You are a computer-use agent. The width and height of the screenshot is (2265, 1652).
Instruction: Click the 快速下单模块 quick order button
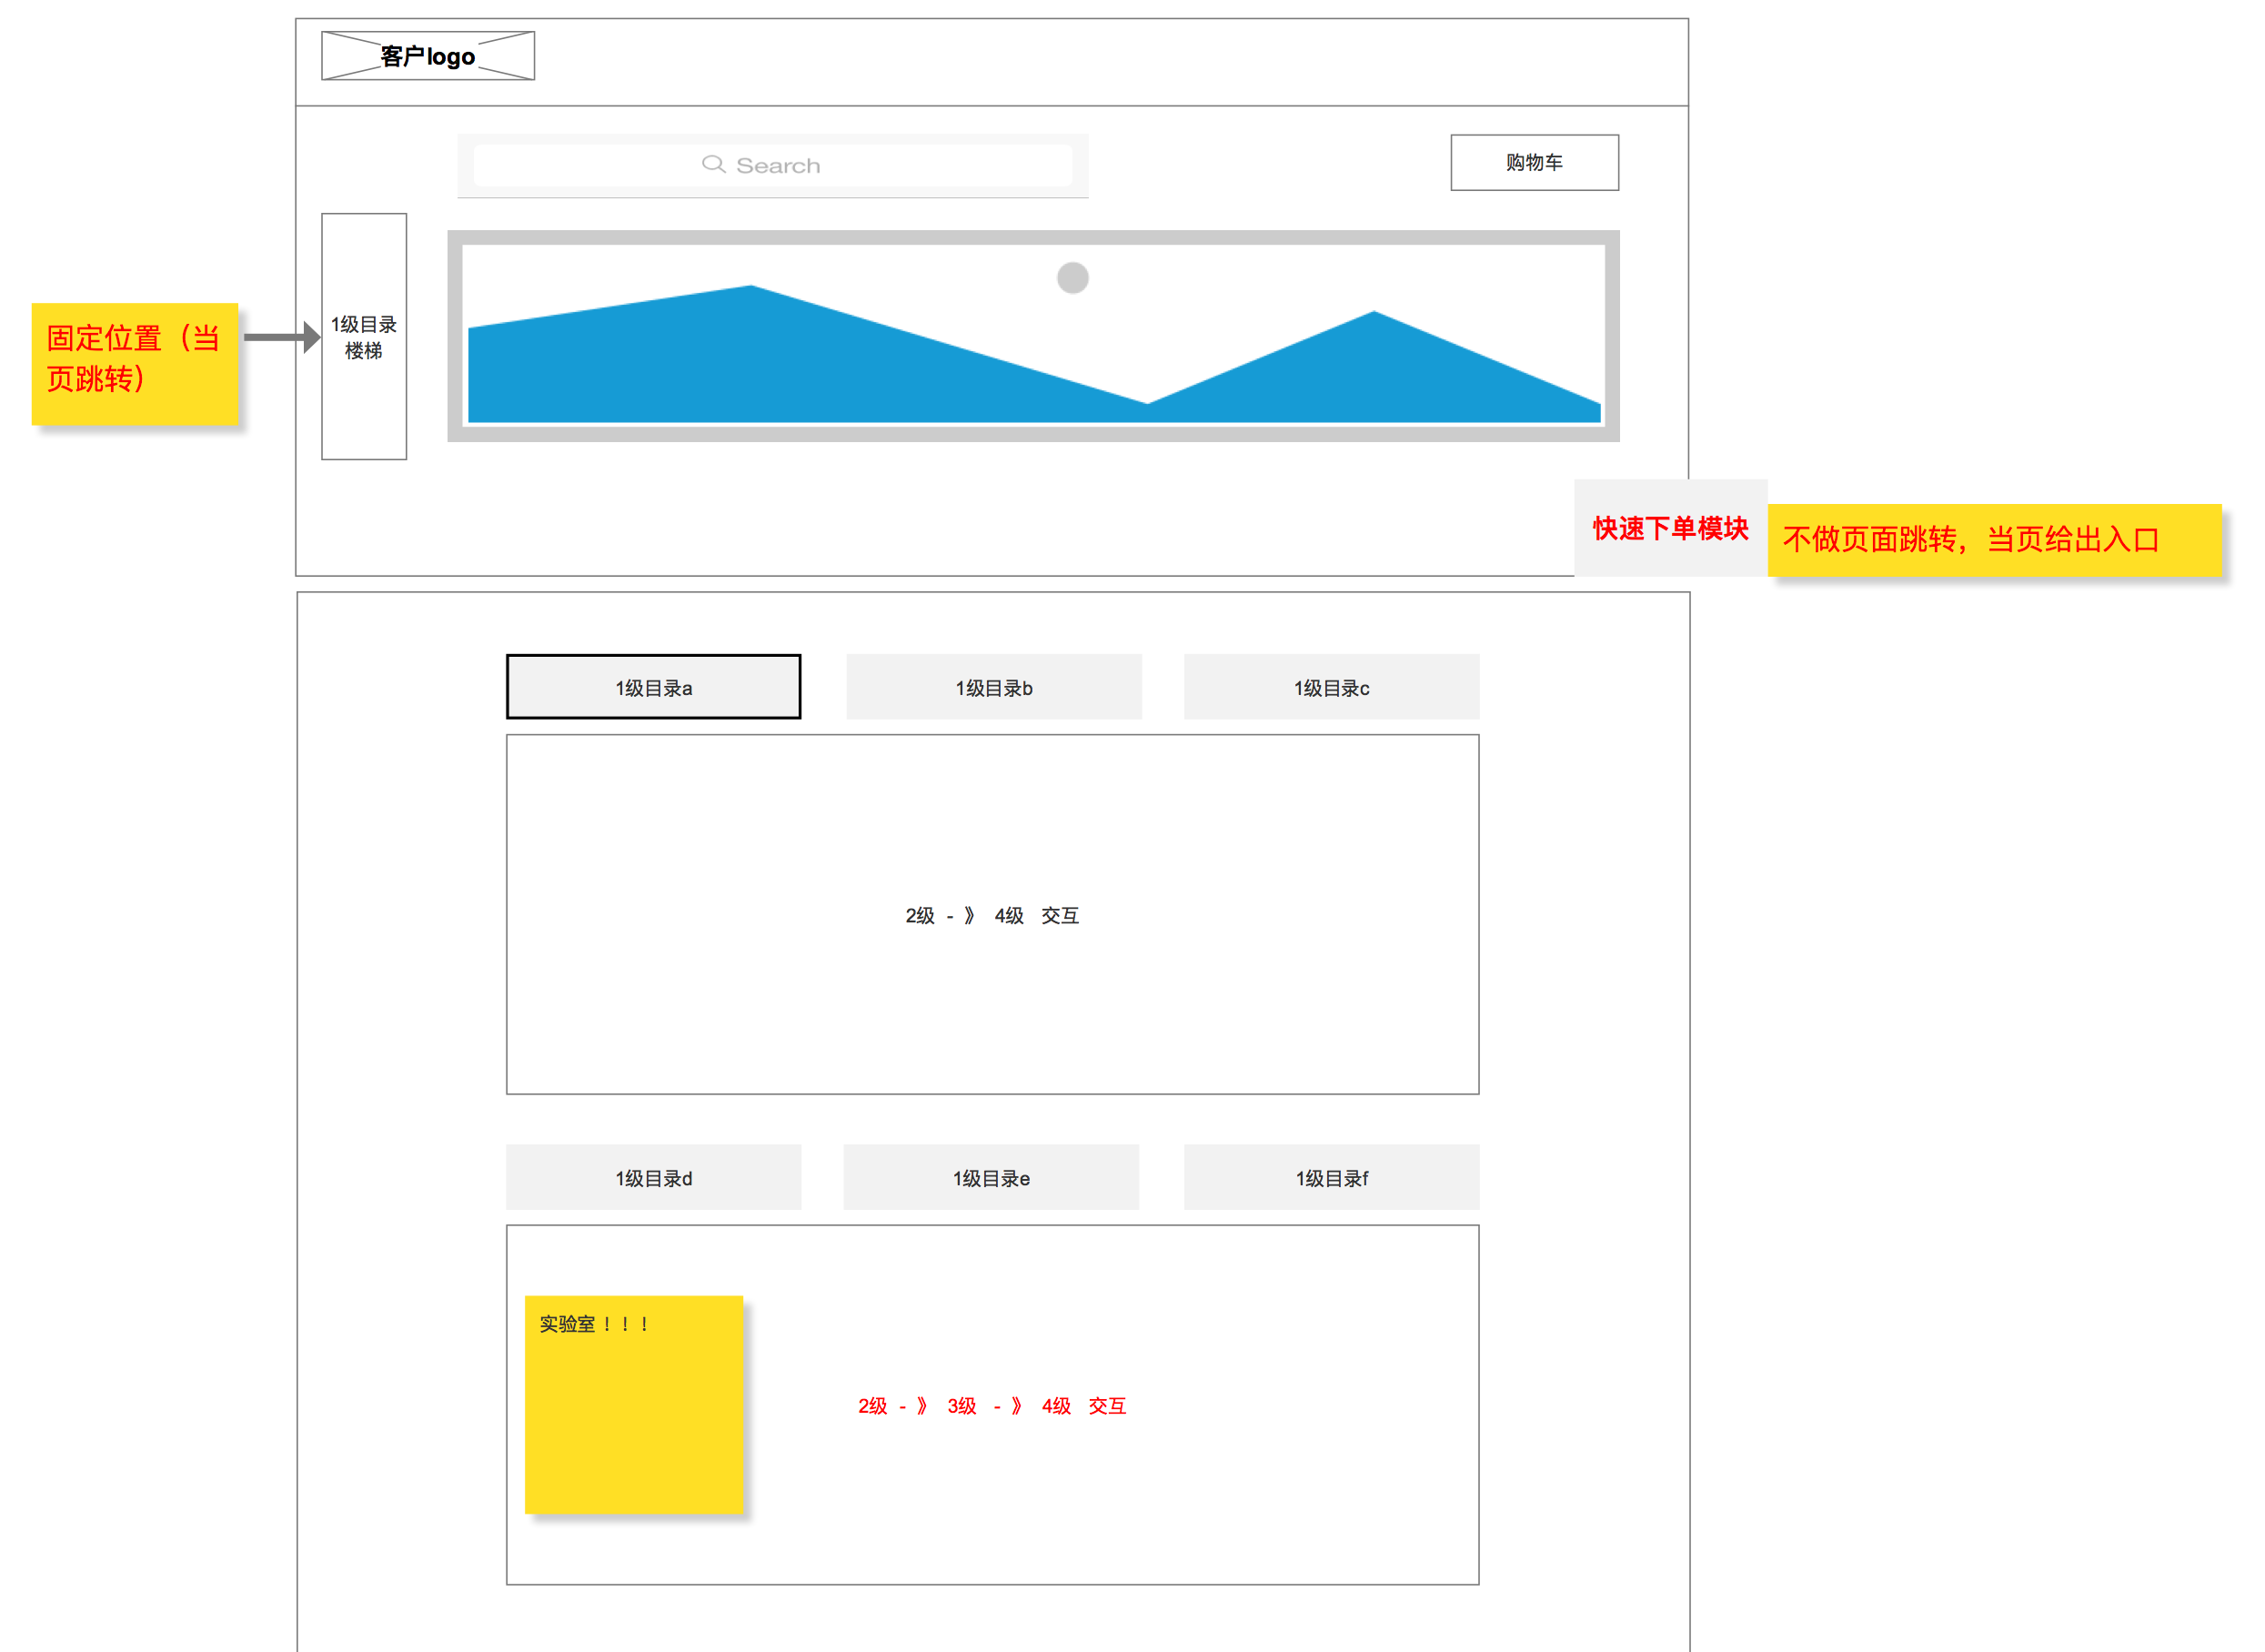[1670, 528]
